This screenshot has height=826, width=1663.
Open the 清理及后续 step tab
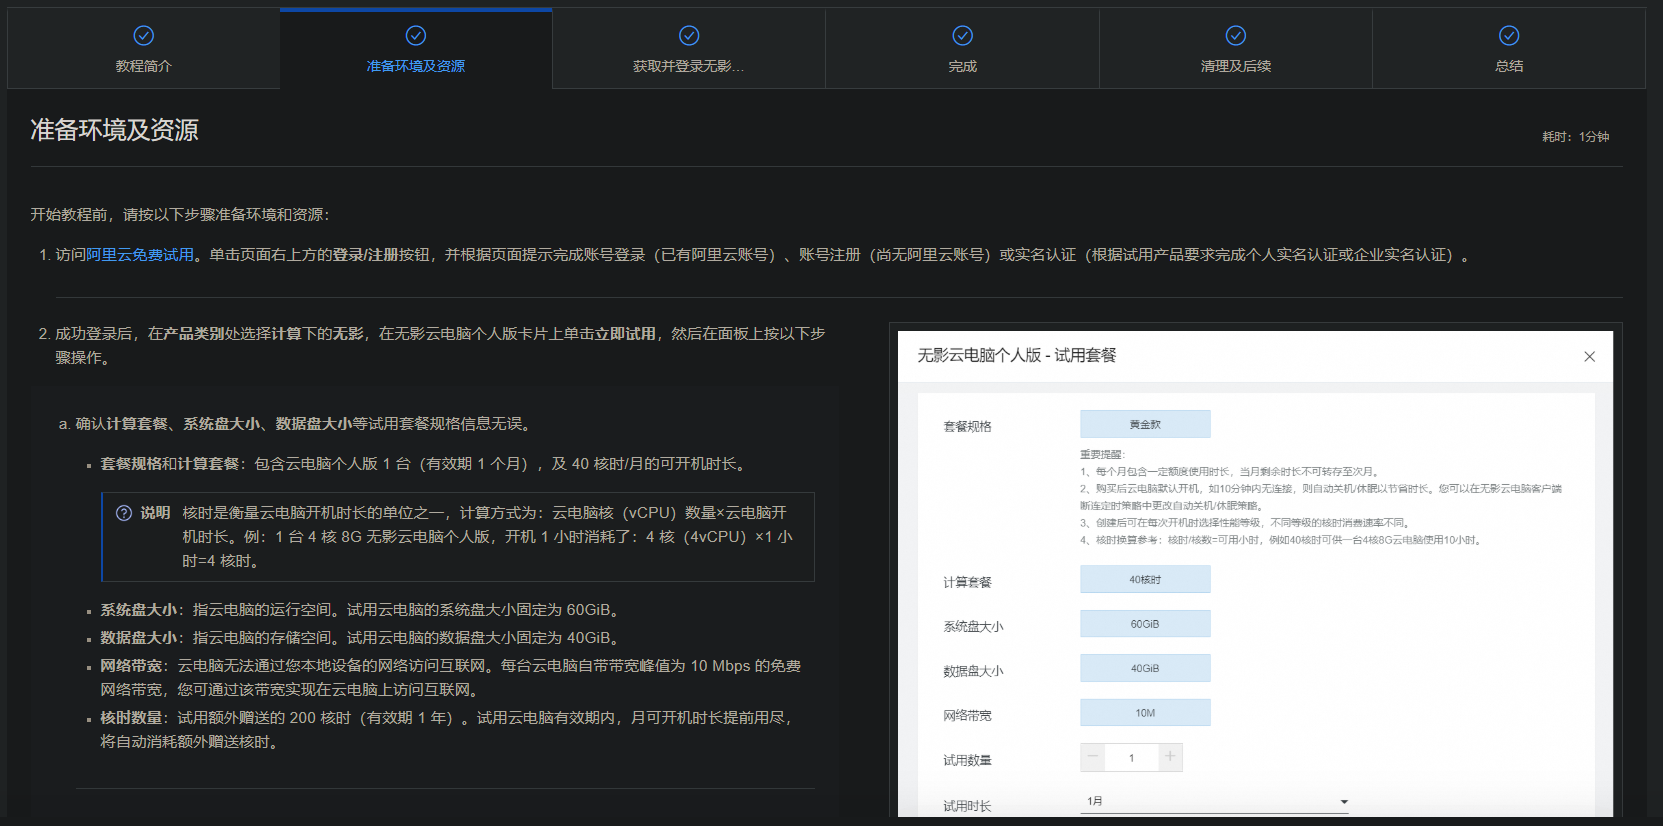click(x=1236, y=49)
